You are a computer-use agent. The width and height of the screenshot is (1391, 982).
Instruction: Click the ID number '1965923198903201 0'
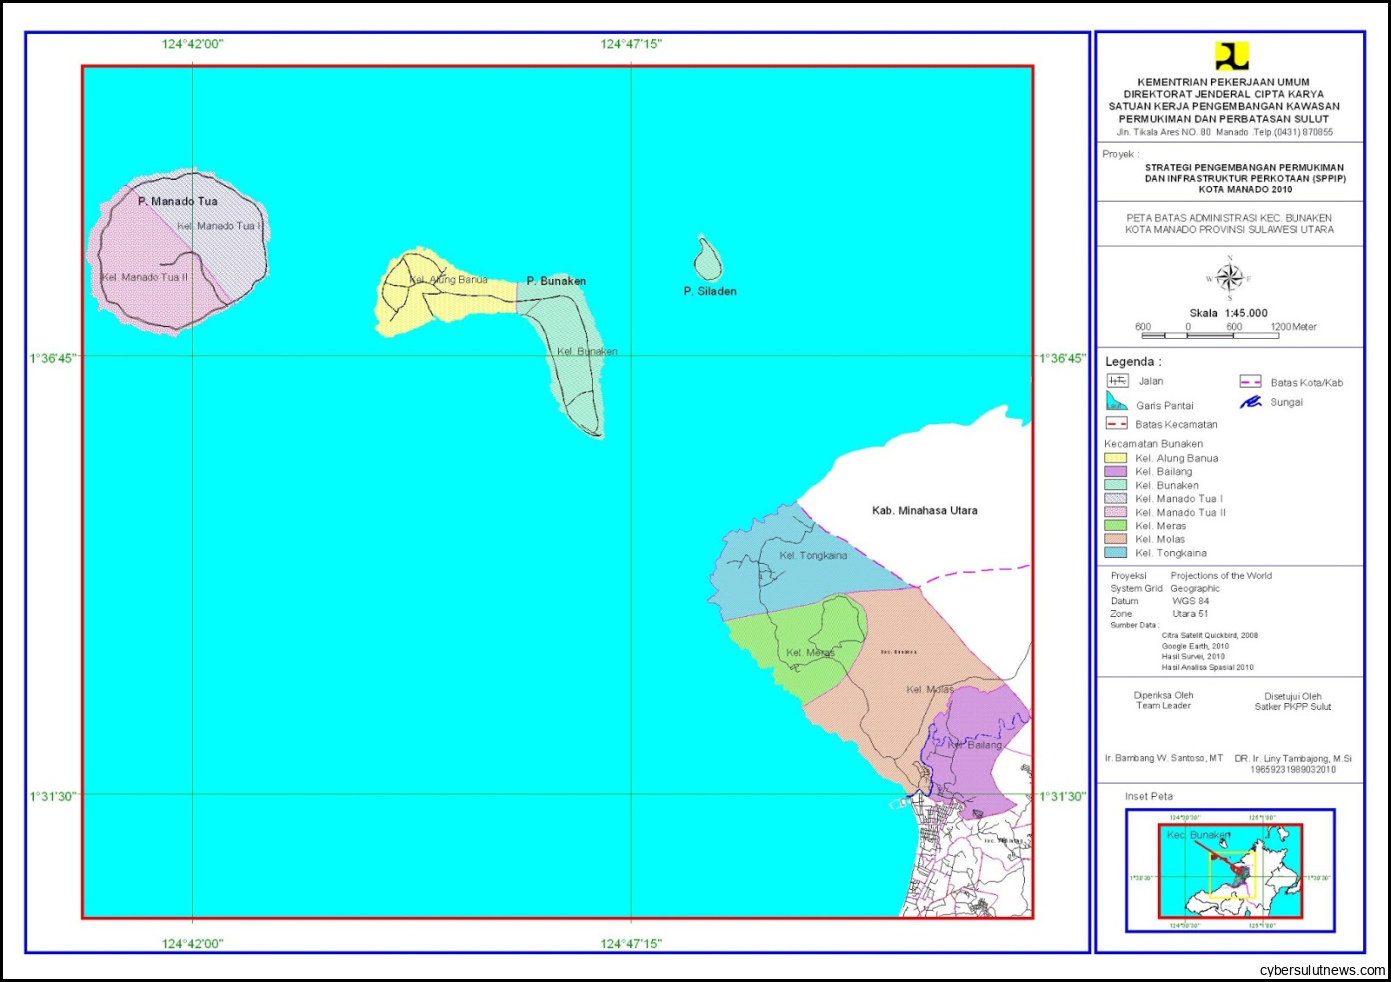pyautogui.click(x=1293, y=769)
